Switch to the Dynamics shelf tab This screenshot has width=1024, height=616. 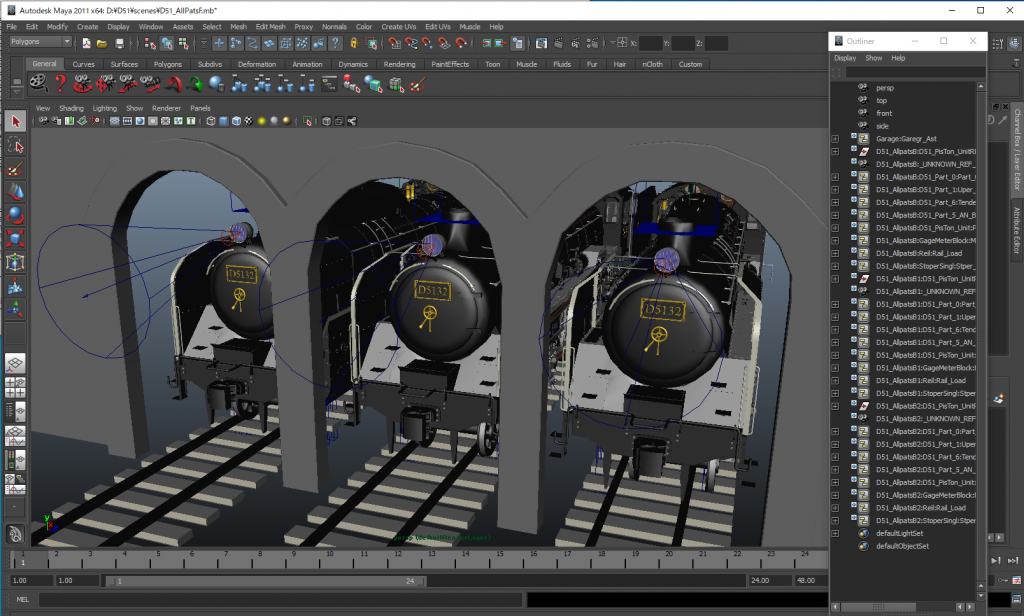click(353, 64)
